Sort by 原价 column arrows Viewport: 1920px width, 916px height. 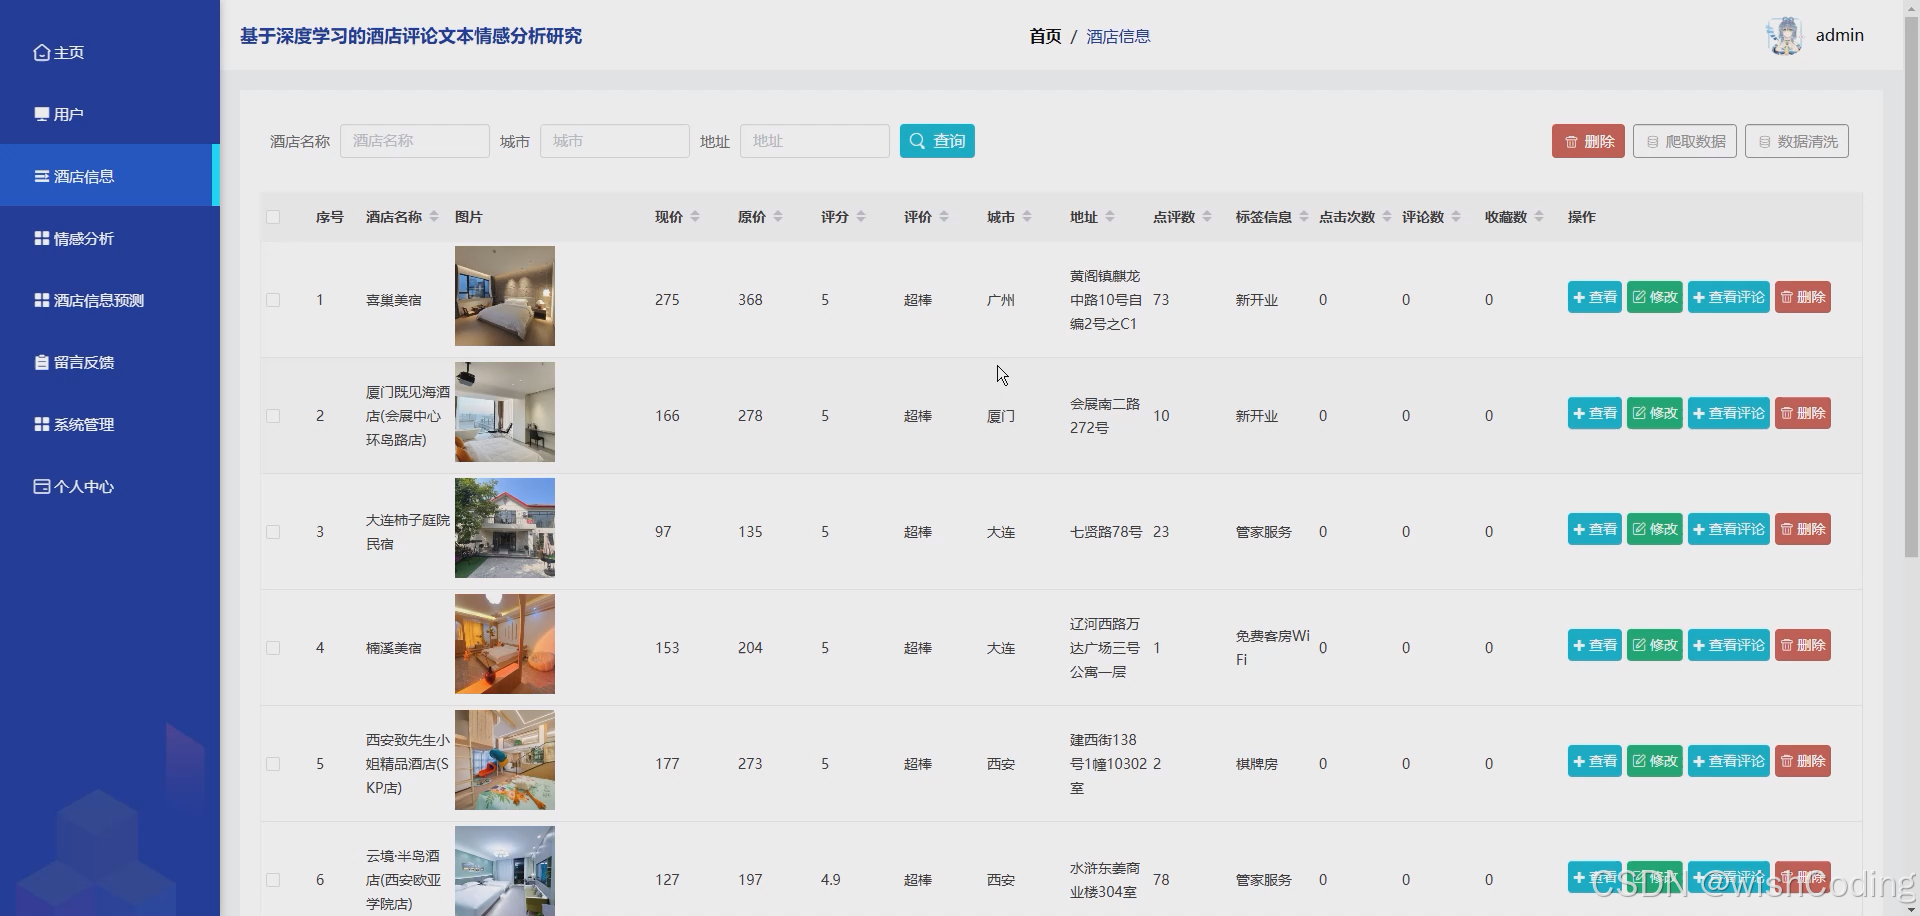point(778,217)
